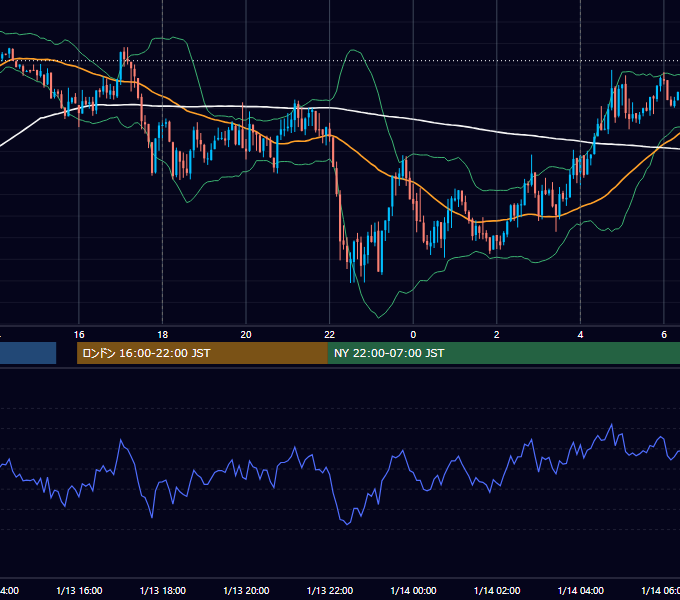Click the 0 hour label on upper axis
The height and width of the screenshot is (600, 680).
413,334
